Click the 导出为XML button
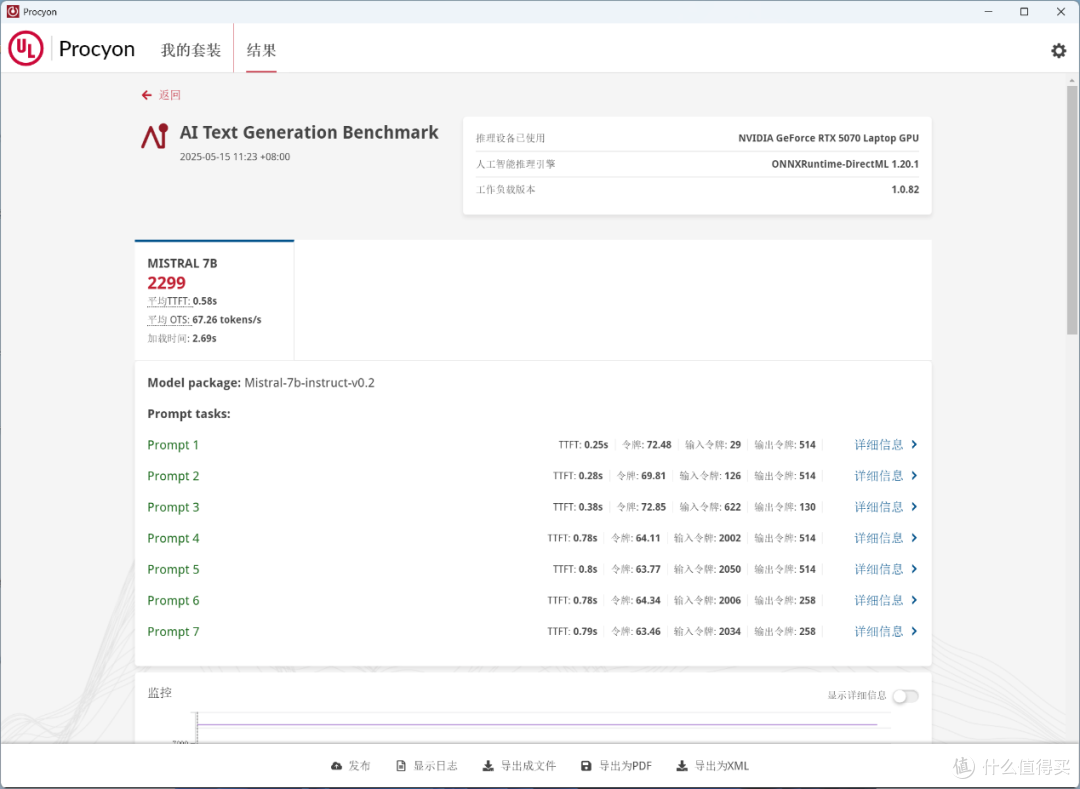Image resolution: width=1080 pixels, height=789 pixels. (x=713, y=766)
